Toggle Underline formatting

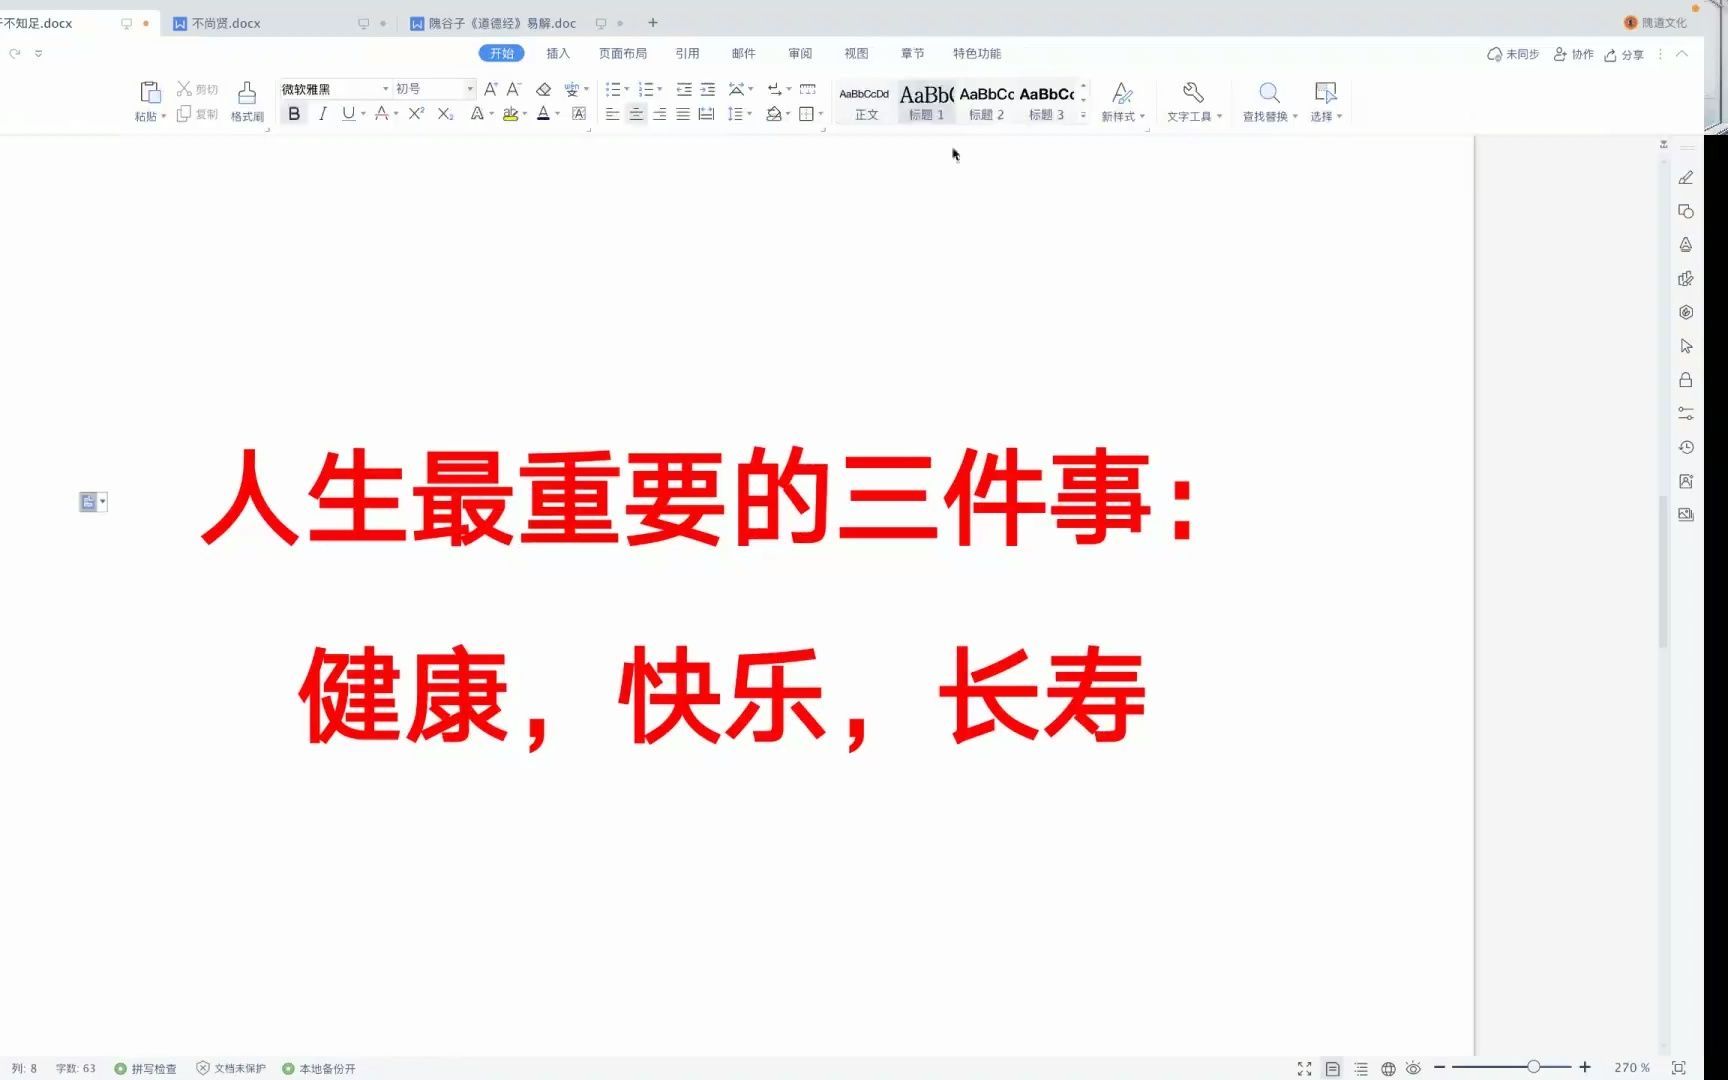tap(348, 114)
